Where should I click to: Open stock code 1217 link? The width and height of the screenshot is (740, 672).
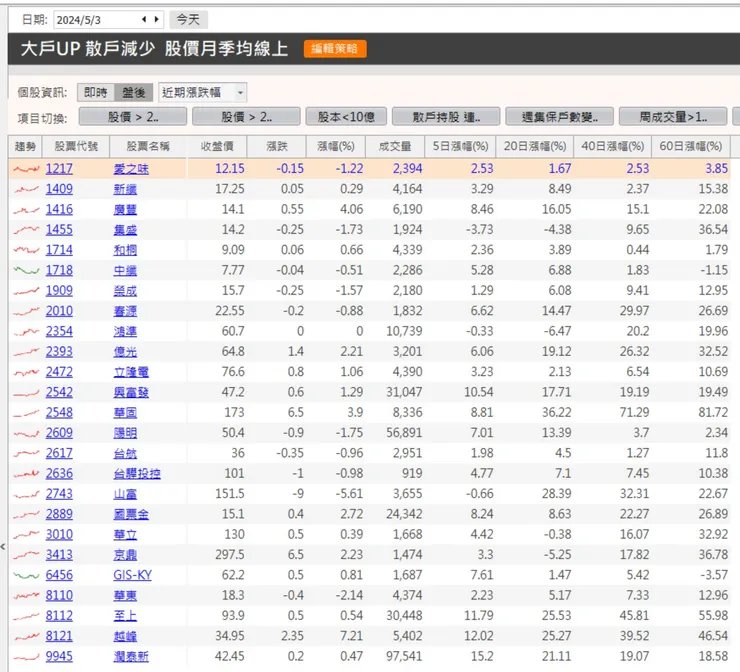click(x=59, y=168)
